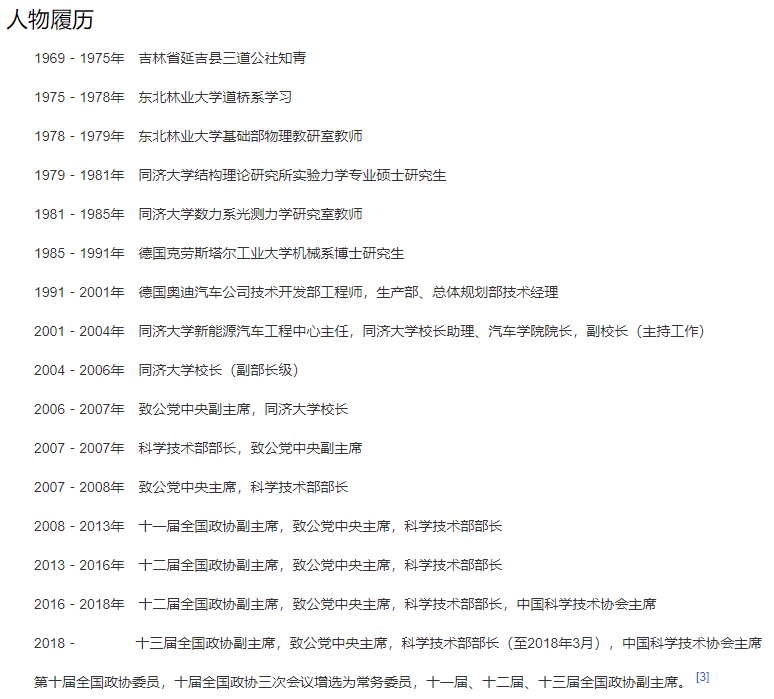Click the 第十届全国政协委员 summary sentence
The height and width of the screenshot is (699, 774).
click(97, 682)
